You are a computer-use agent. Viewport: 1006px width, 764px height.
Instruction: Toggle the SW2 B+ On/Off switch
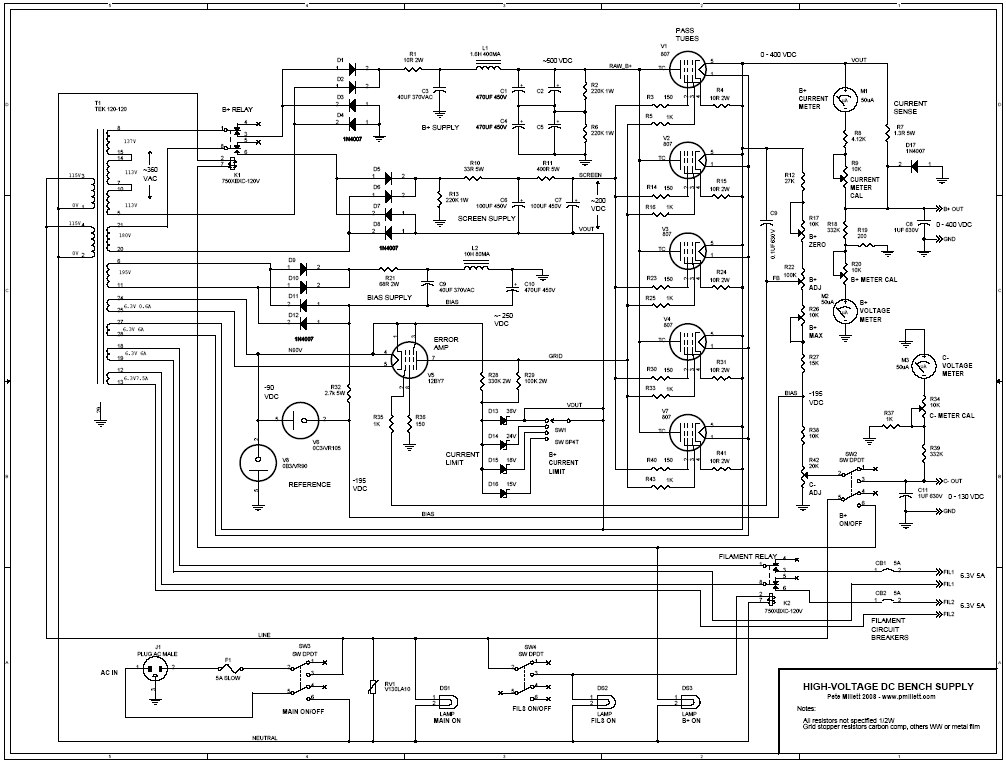click(x=852, y=485)
